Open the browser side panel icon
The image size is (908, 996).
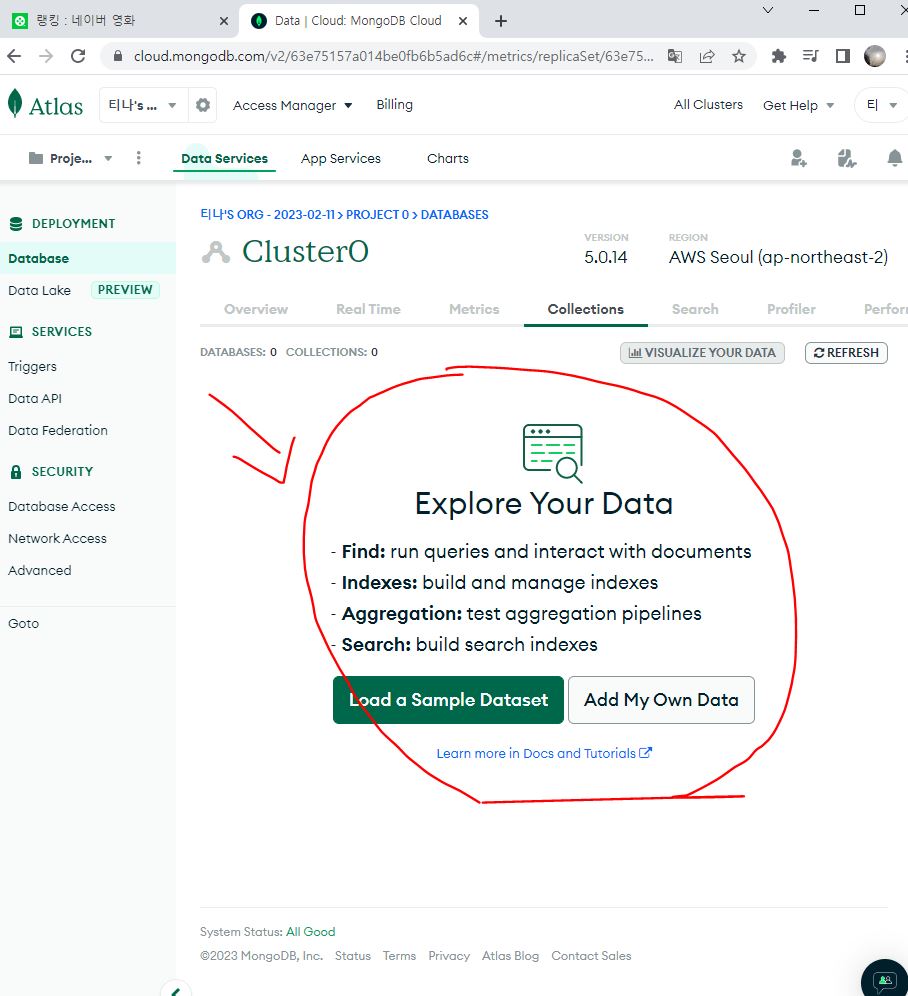coord(843,57)
